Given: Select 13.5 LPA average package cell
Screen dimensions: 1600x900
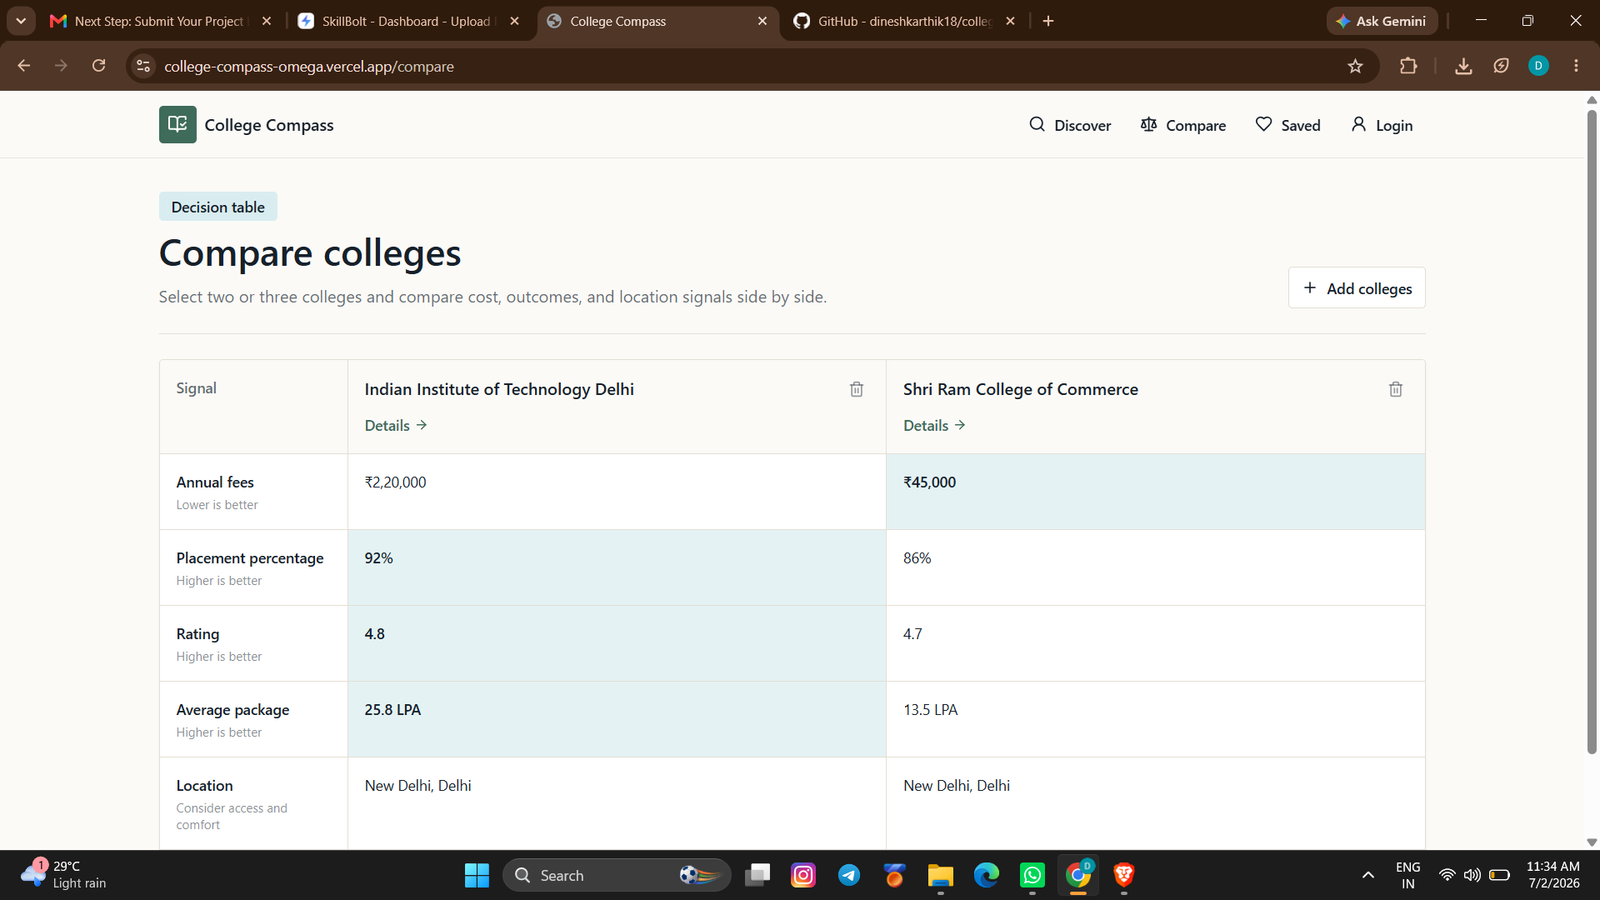Looking at the screenshot, I should pyautogui.click(x=1156, y=720).
